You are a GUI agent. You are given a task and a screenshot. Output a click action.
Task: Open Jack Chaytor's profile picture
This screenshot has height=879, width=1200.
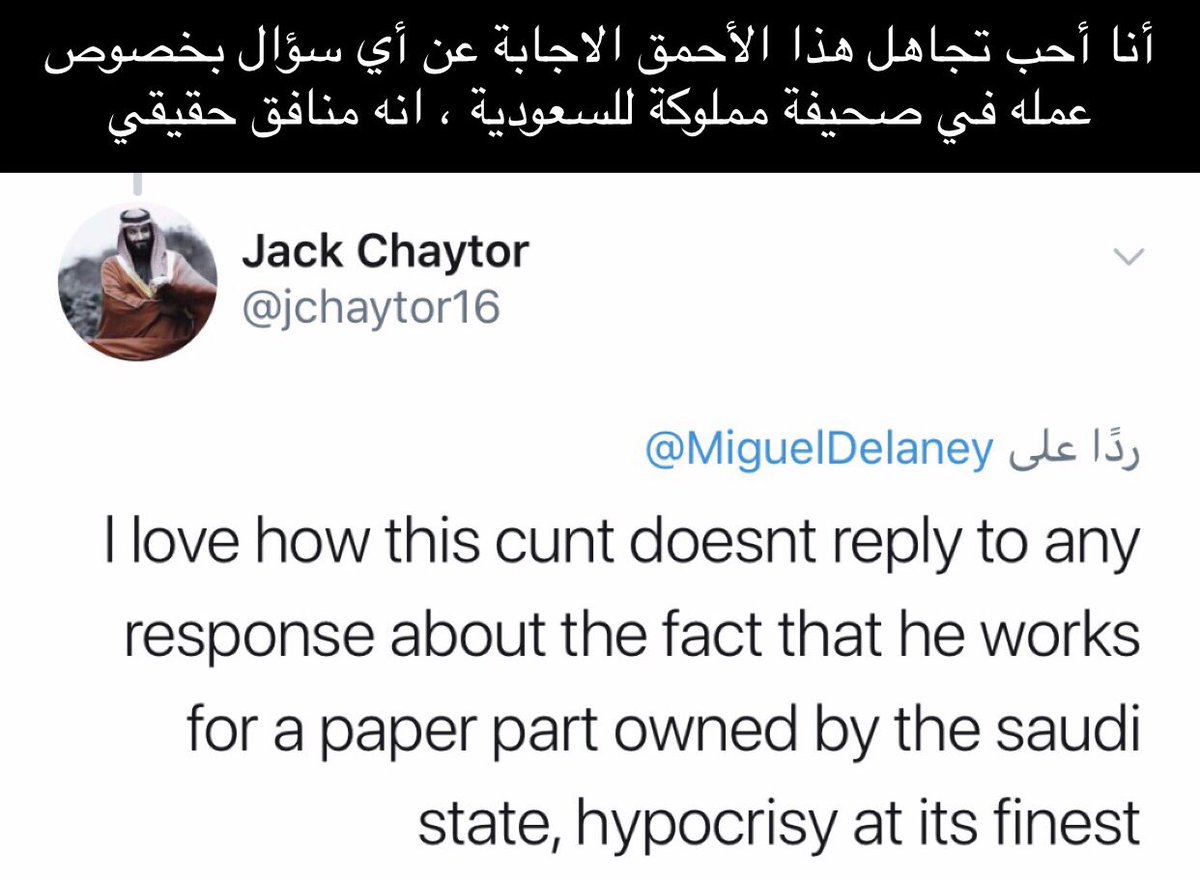click(138, 281)
